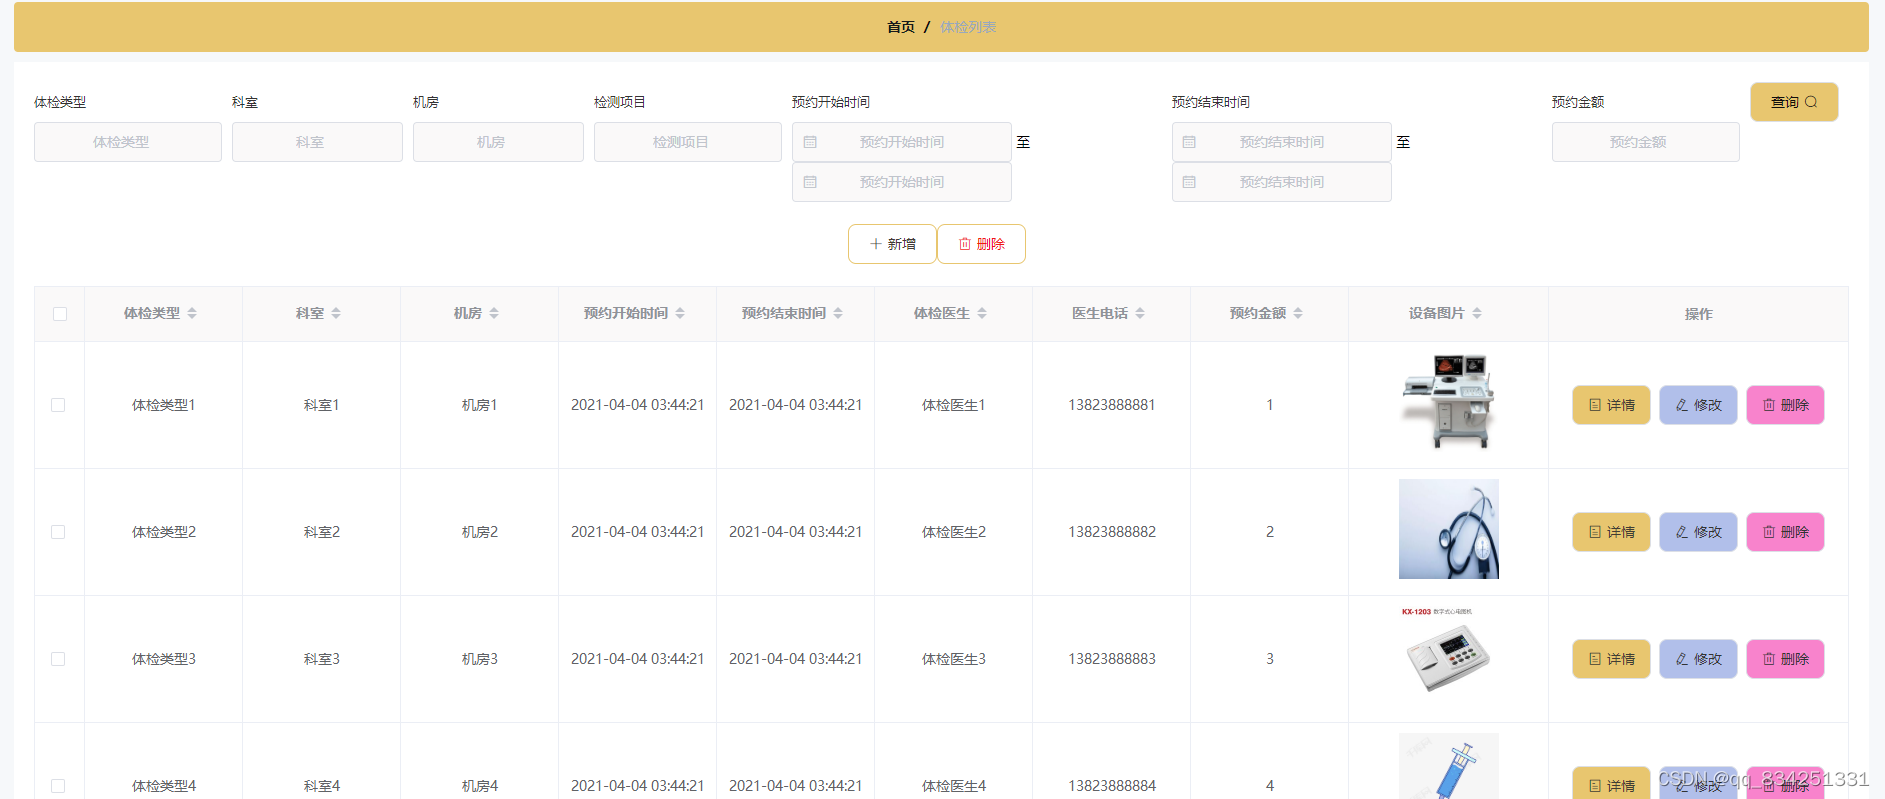
Task: Click phone number 13823888882
Action: click(1111, 532)
